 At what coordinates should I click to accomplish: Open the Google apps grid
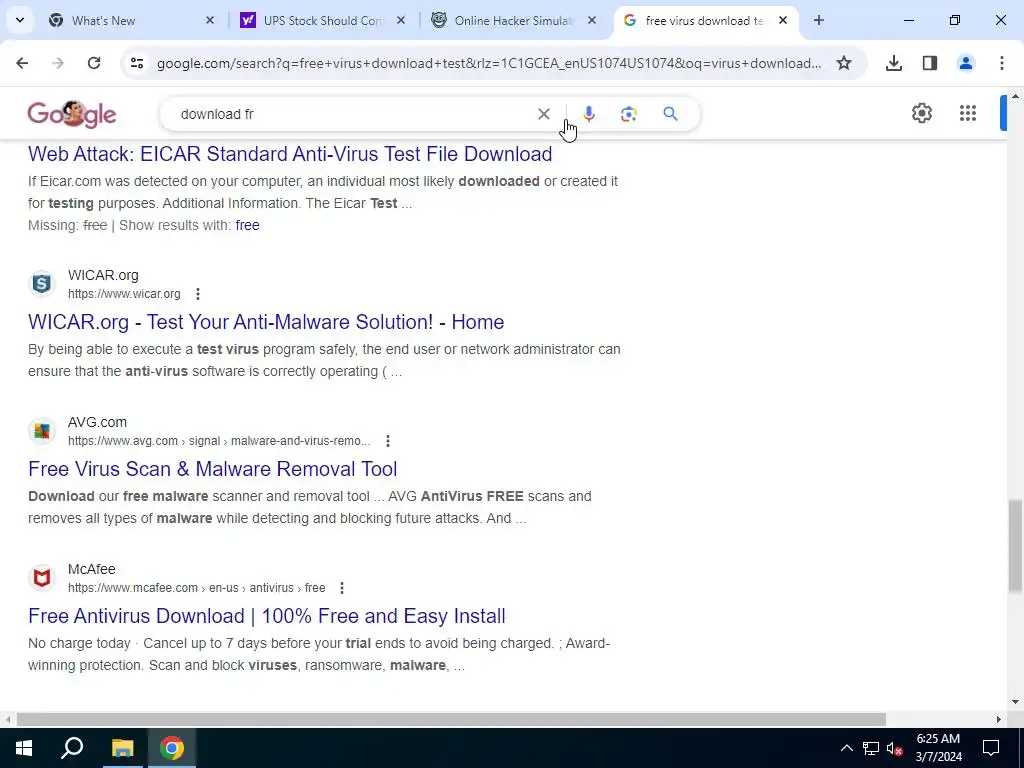coord(968,113)
